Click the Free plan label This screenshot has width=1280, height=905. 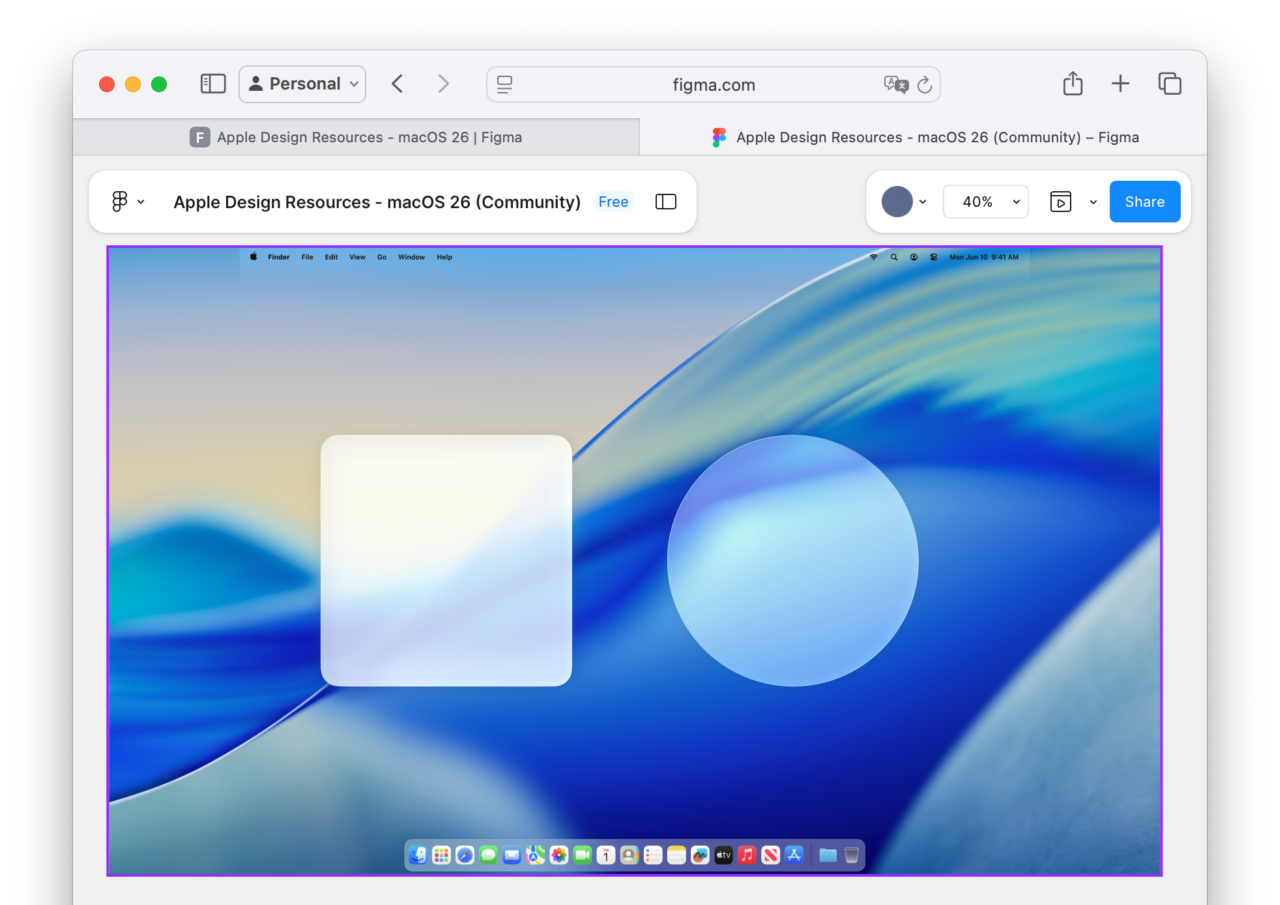point(613,201)
